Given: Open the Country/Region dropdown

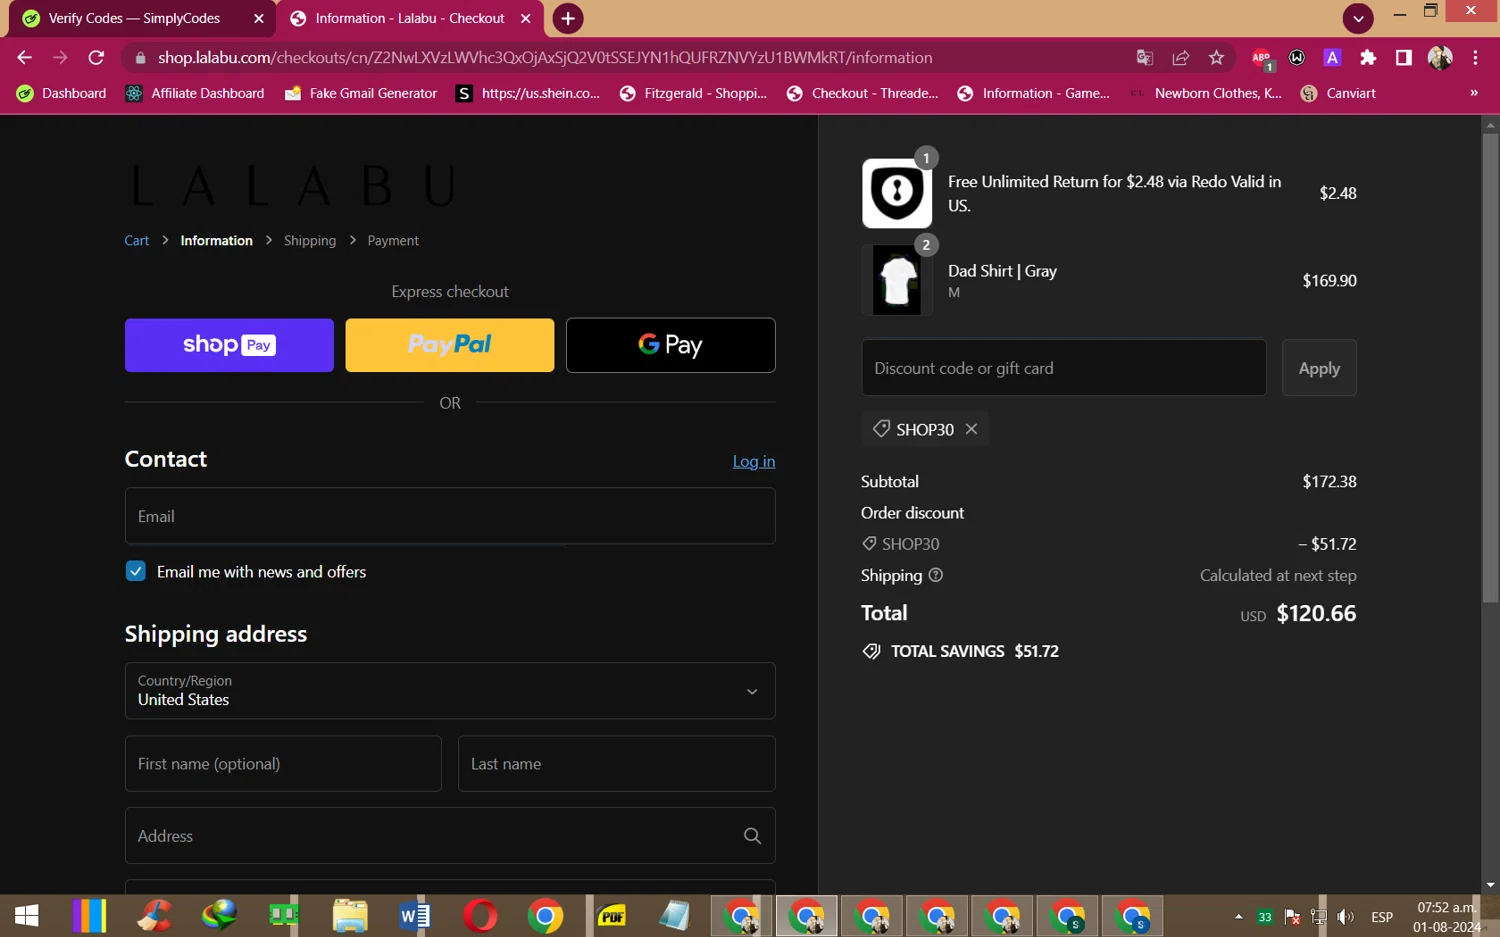Looking at the screenshot, I should tap(450, 691).
